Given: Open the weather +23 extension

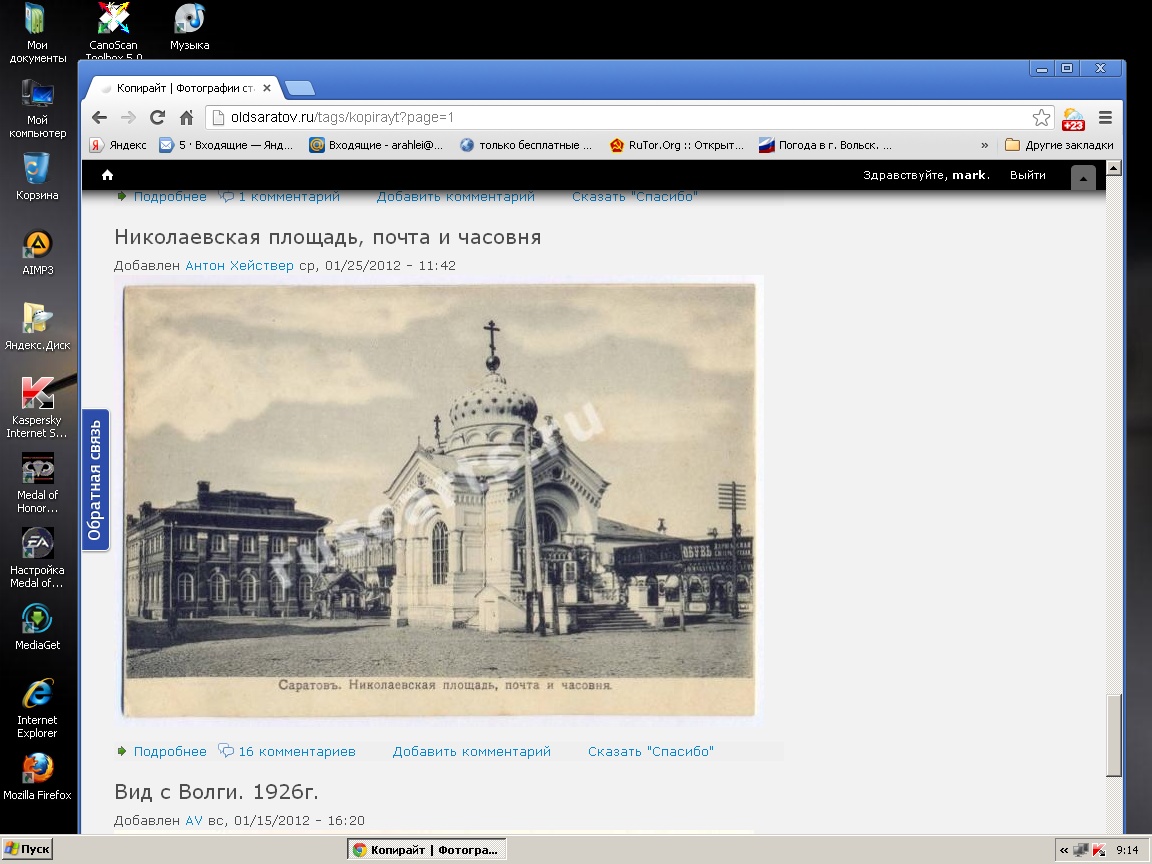Looking at the screenshot, I should point(1073,118).
